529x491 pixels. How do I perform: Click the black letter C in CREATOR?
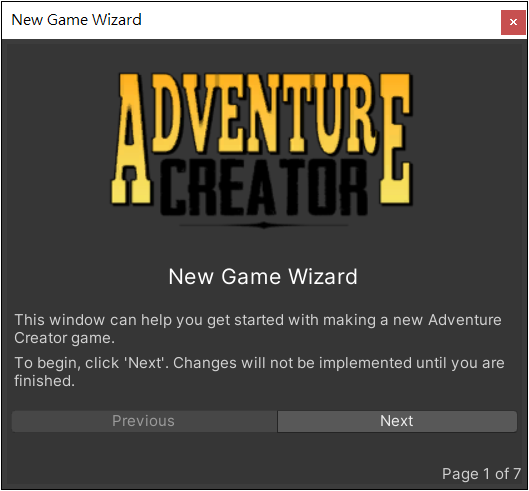(173, 187)
